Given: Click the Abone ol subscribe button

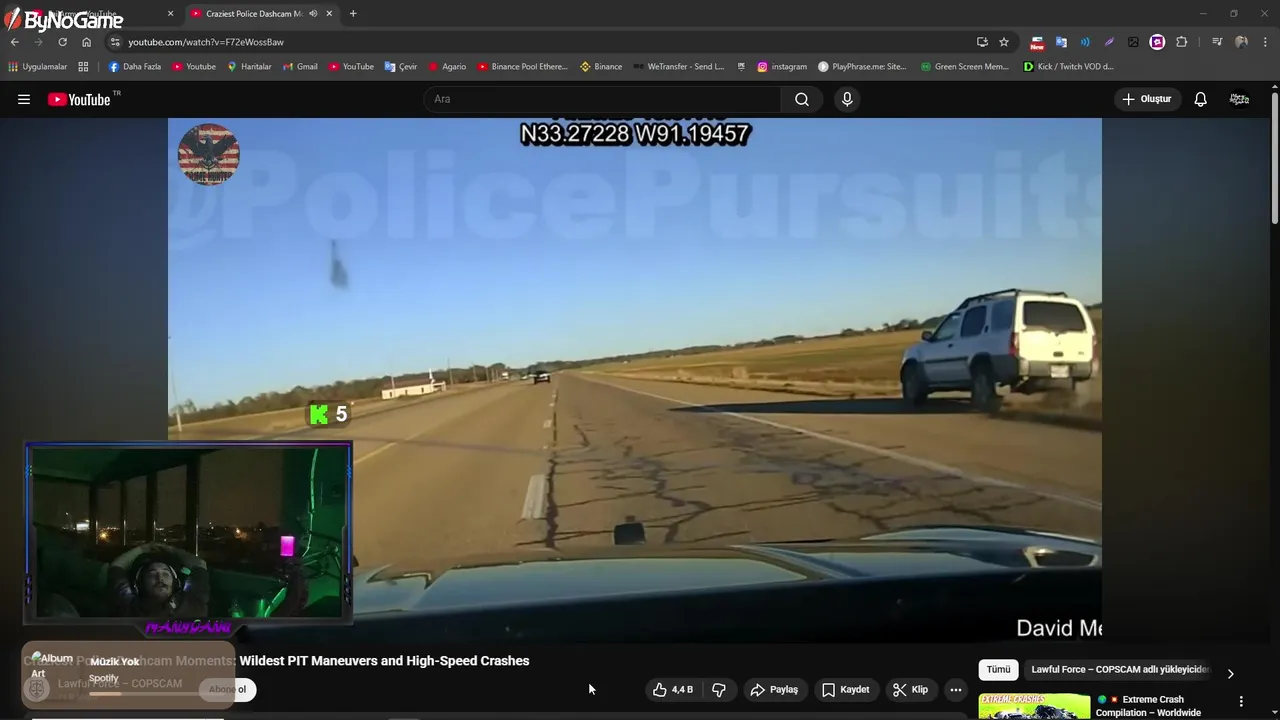Looking at the screenshot, I should pyautogui.click(x=227, y=689).
